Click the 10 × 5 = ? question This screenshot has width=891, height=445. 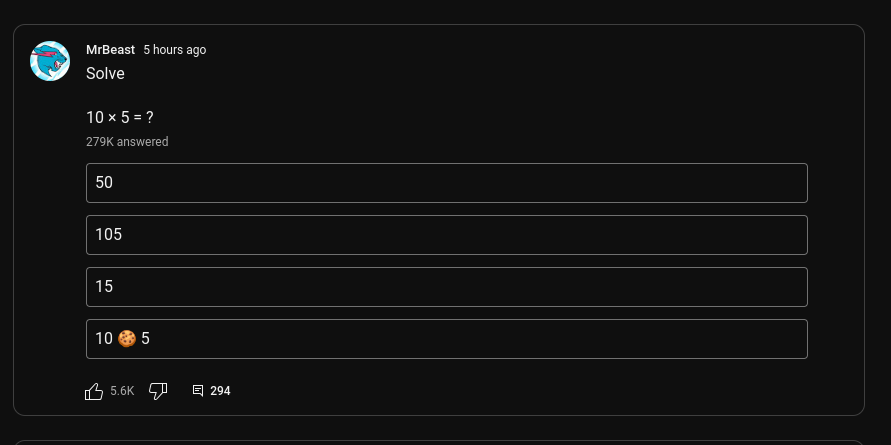click(119, 117)
